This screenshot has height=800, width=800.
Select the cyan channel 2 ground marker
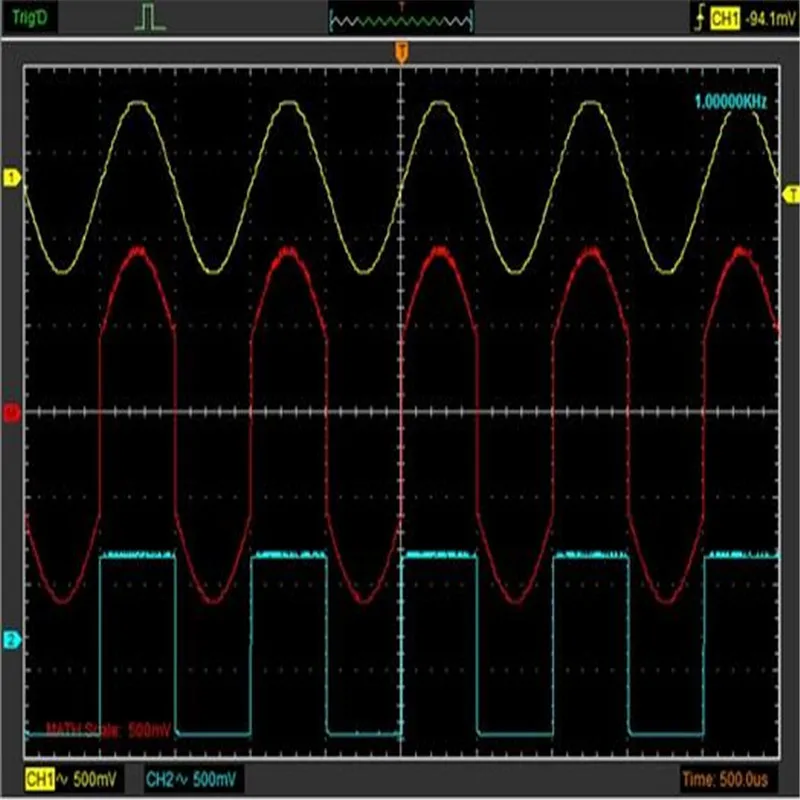[12, 640]
